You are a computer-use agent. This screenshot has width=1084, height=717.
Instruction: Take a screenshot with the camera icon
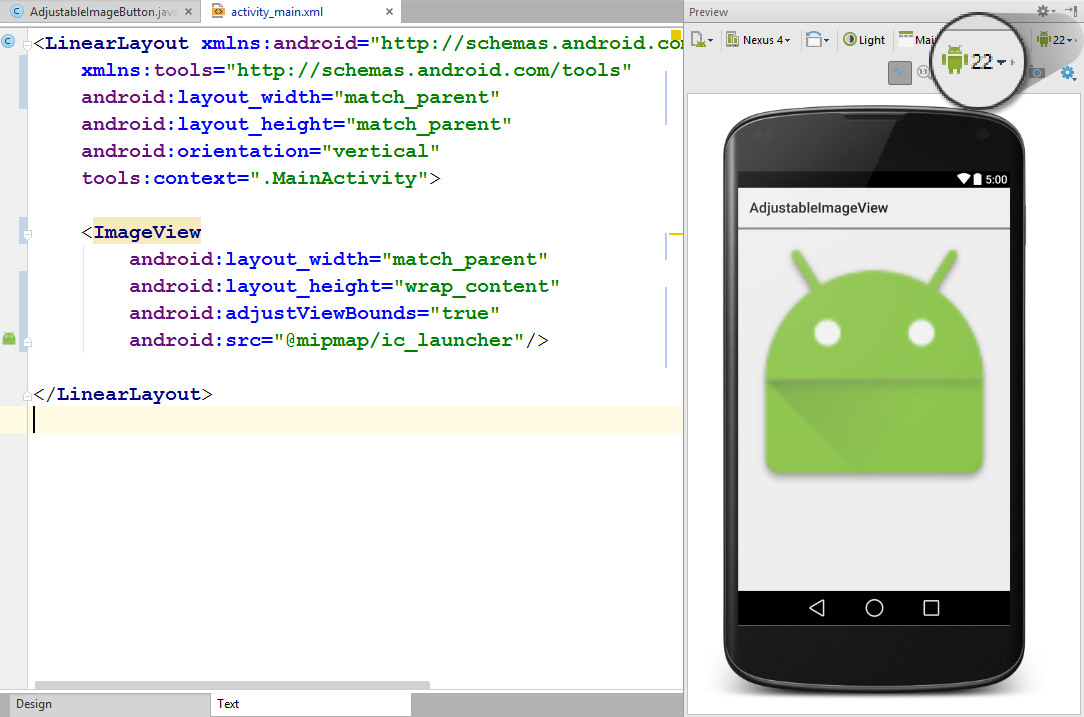pyautogui.click(x=1036, y=72)
